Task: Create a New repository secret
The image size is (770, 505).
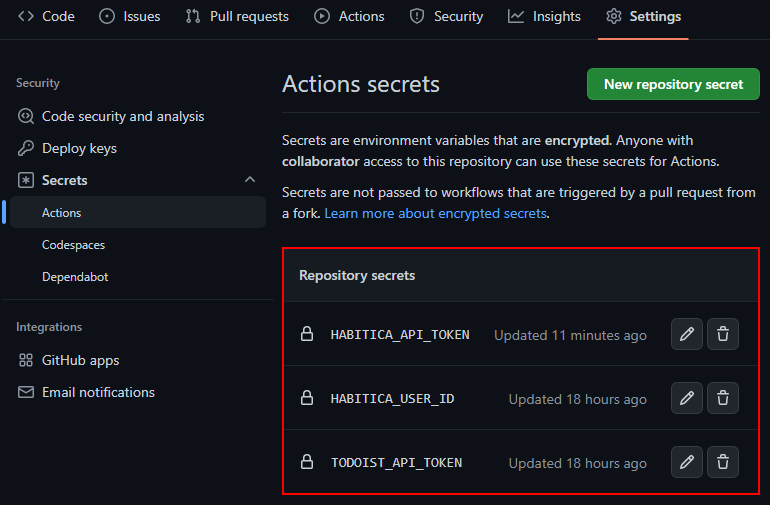Action: click(673, 84)
